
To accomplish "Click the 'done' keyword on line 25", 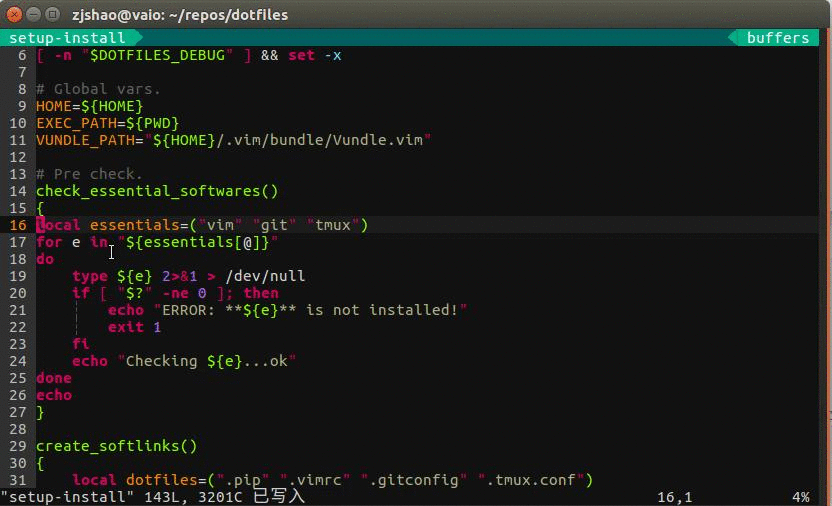I will point(54,378).
